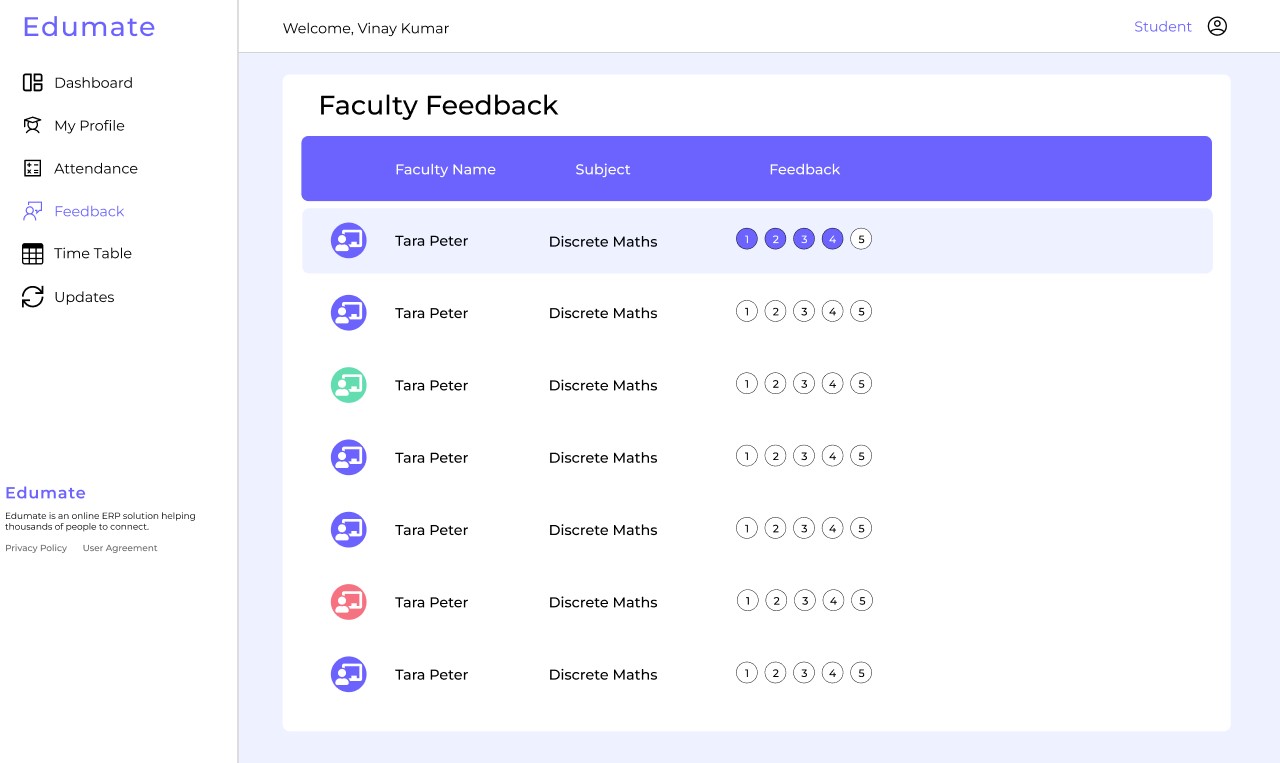Click the Faculty Name column header
Screen dimensions: 1280x763
point(445,169)
